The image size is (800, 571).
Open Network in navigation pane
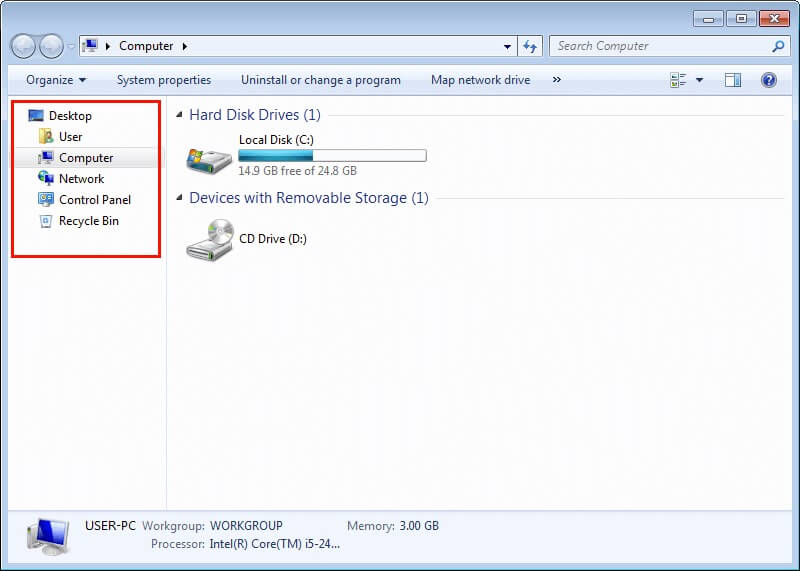pyautogui.click(x=81, y=179)
